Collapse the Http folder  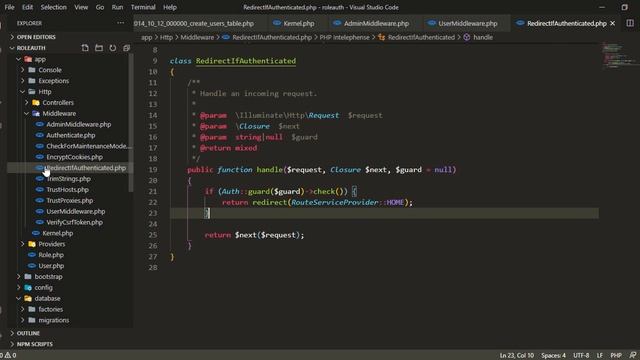tap(44, 91)
